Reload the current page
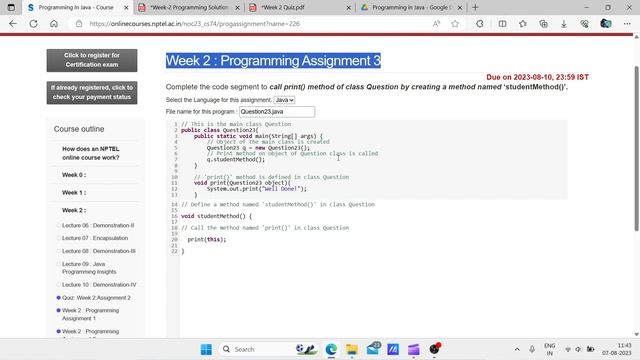This screenshot has height=360, width=640. coord(33,24)
